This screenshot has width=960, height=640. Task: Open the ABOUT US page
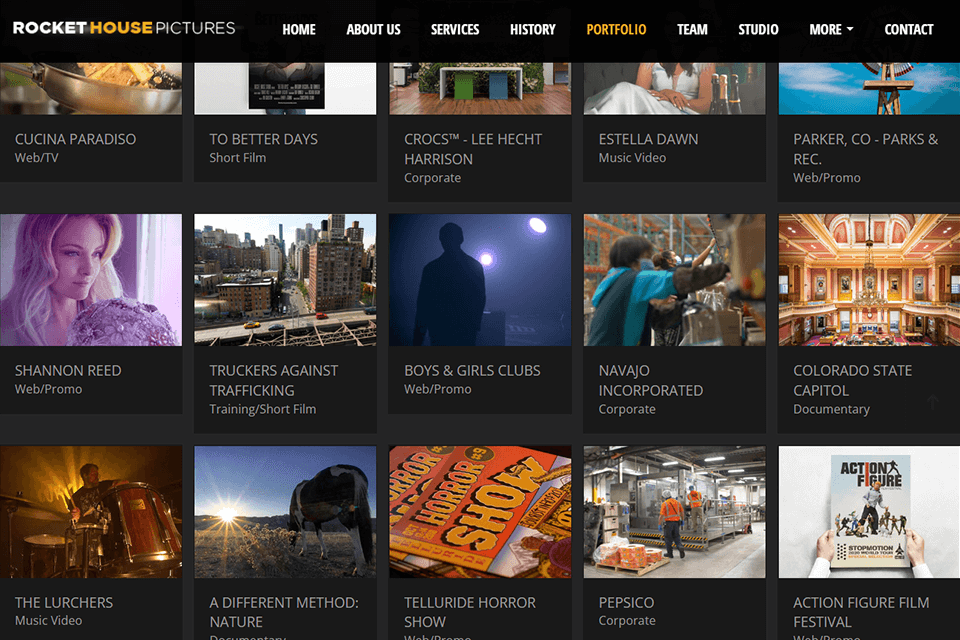click(x=373, y=29)
